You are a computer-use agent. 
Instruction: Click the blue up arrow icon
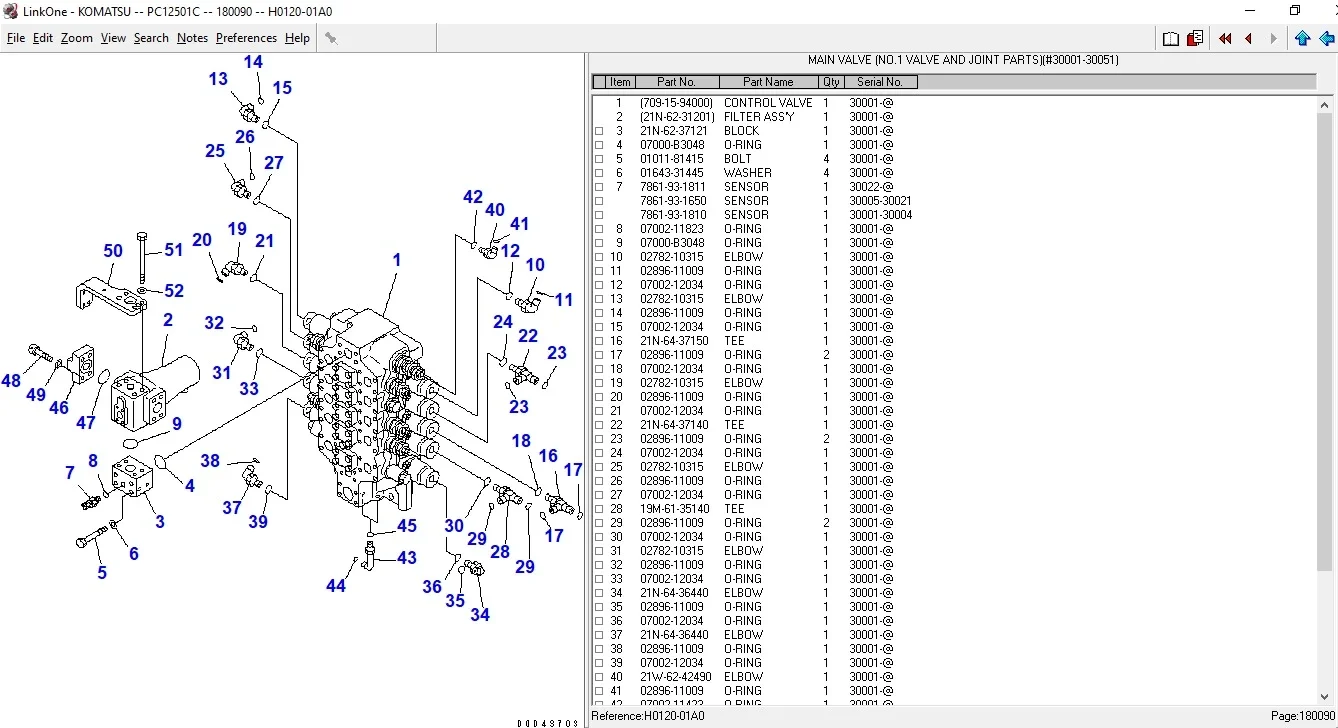1302,39
